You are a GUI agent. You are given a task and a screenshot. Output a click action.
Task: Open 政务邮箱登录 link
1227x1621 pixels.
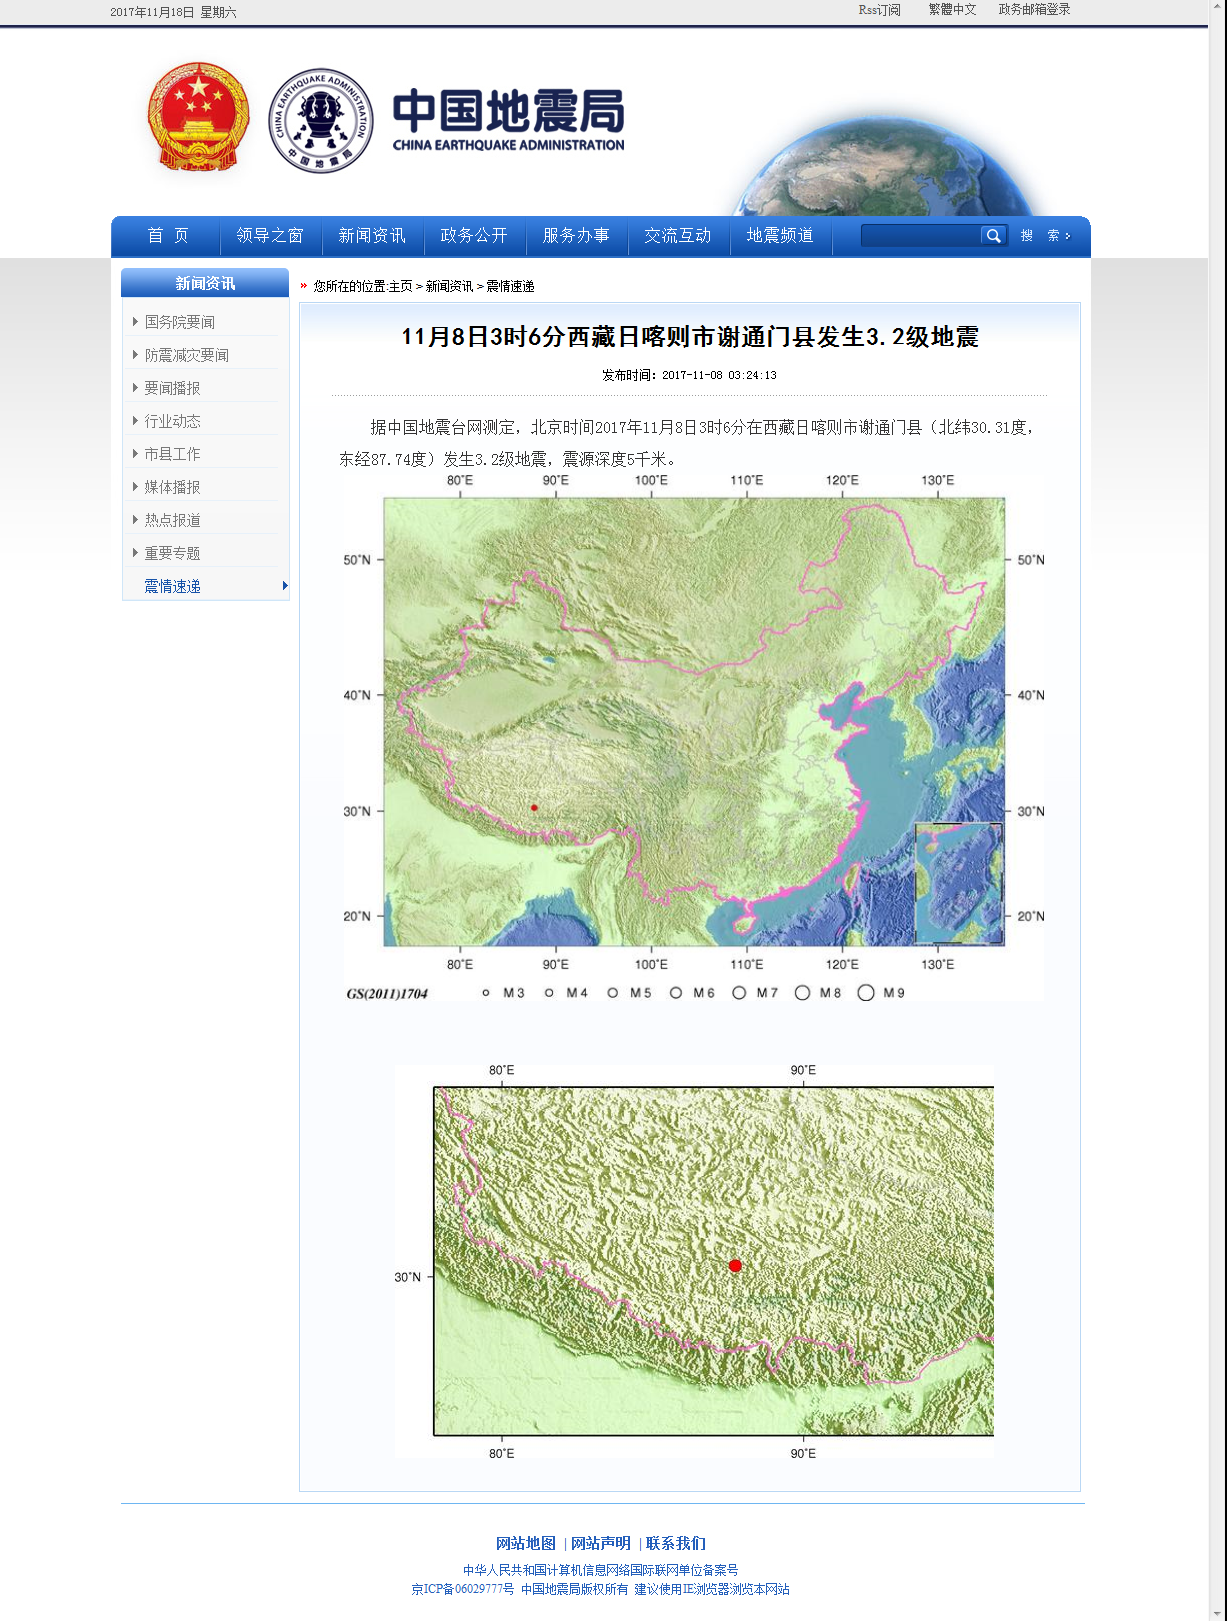pyautogui.click(x=1034, y=10)
